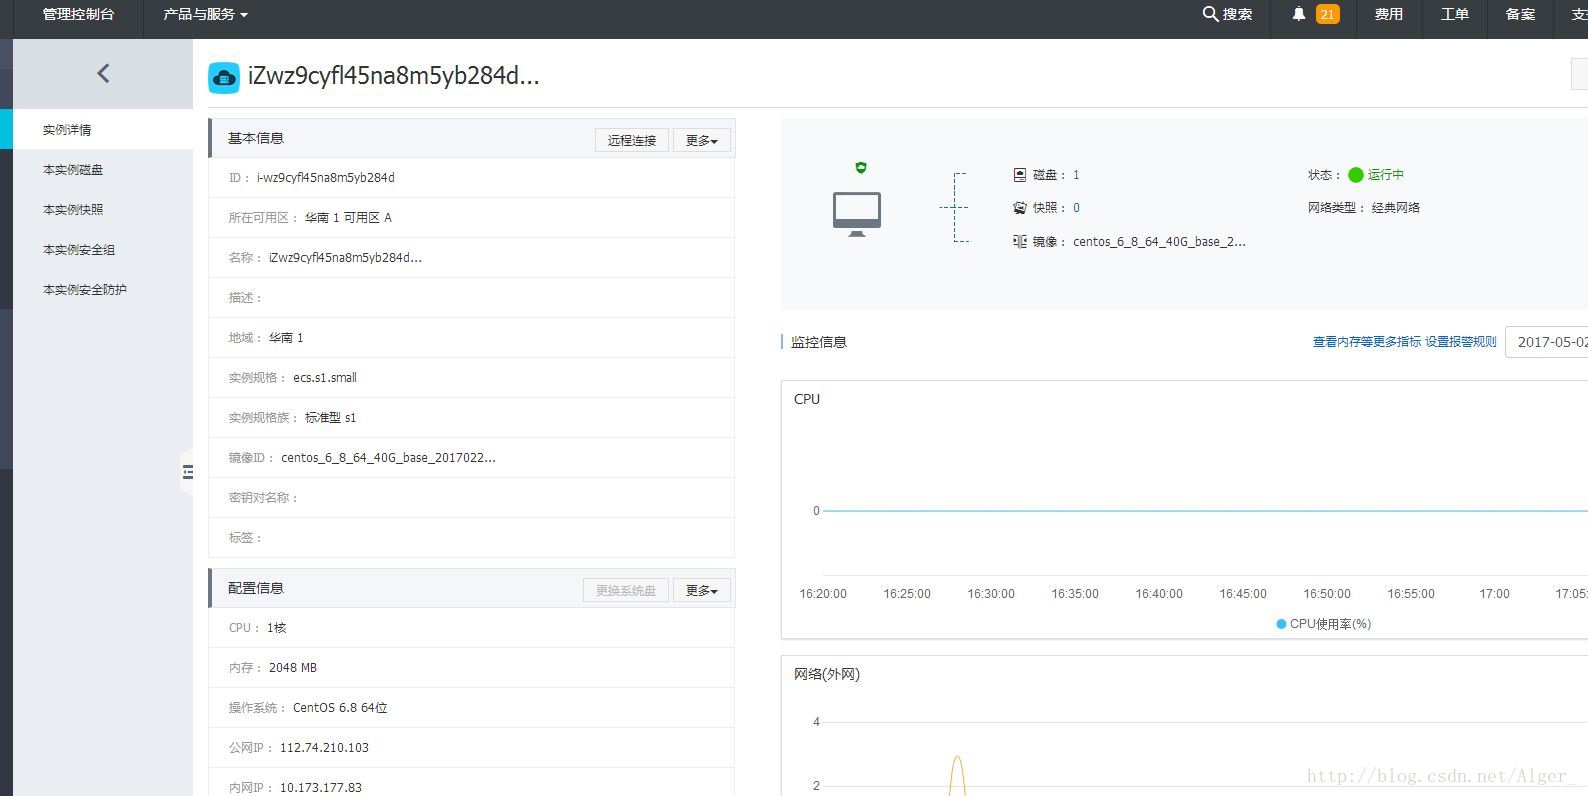
Task: Click 内存 value 2048 MB
Action: point(293,668)
